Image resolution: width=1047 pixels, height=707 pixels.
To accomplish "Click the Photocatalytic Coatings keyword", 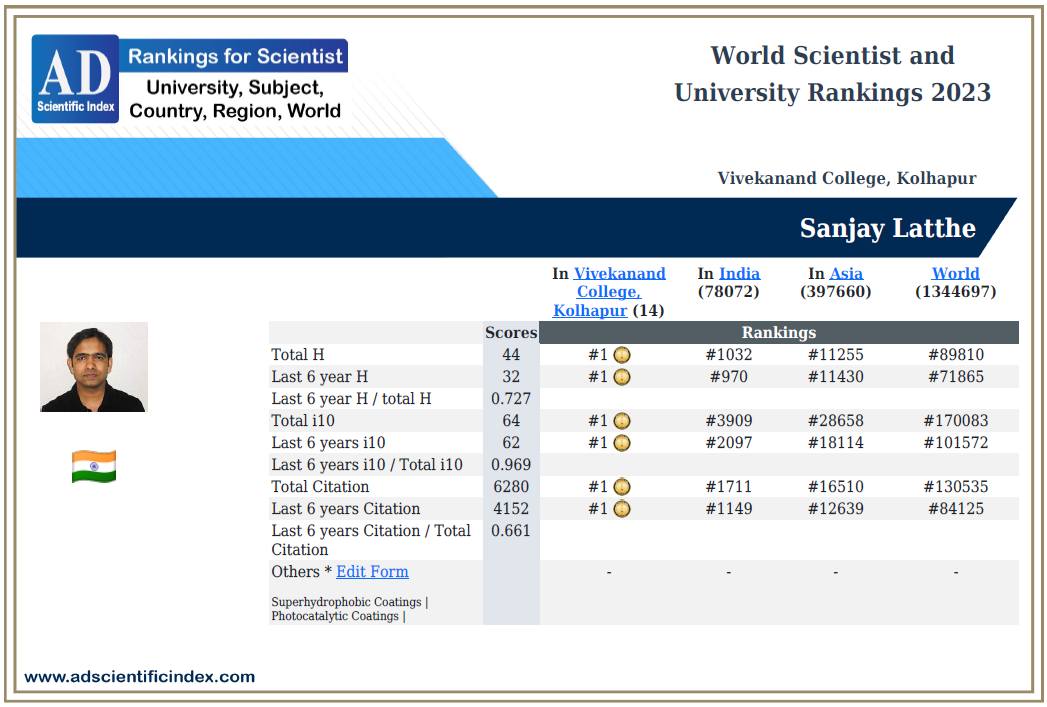I will pyautogui.click(x=335, y=616).
